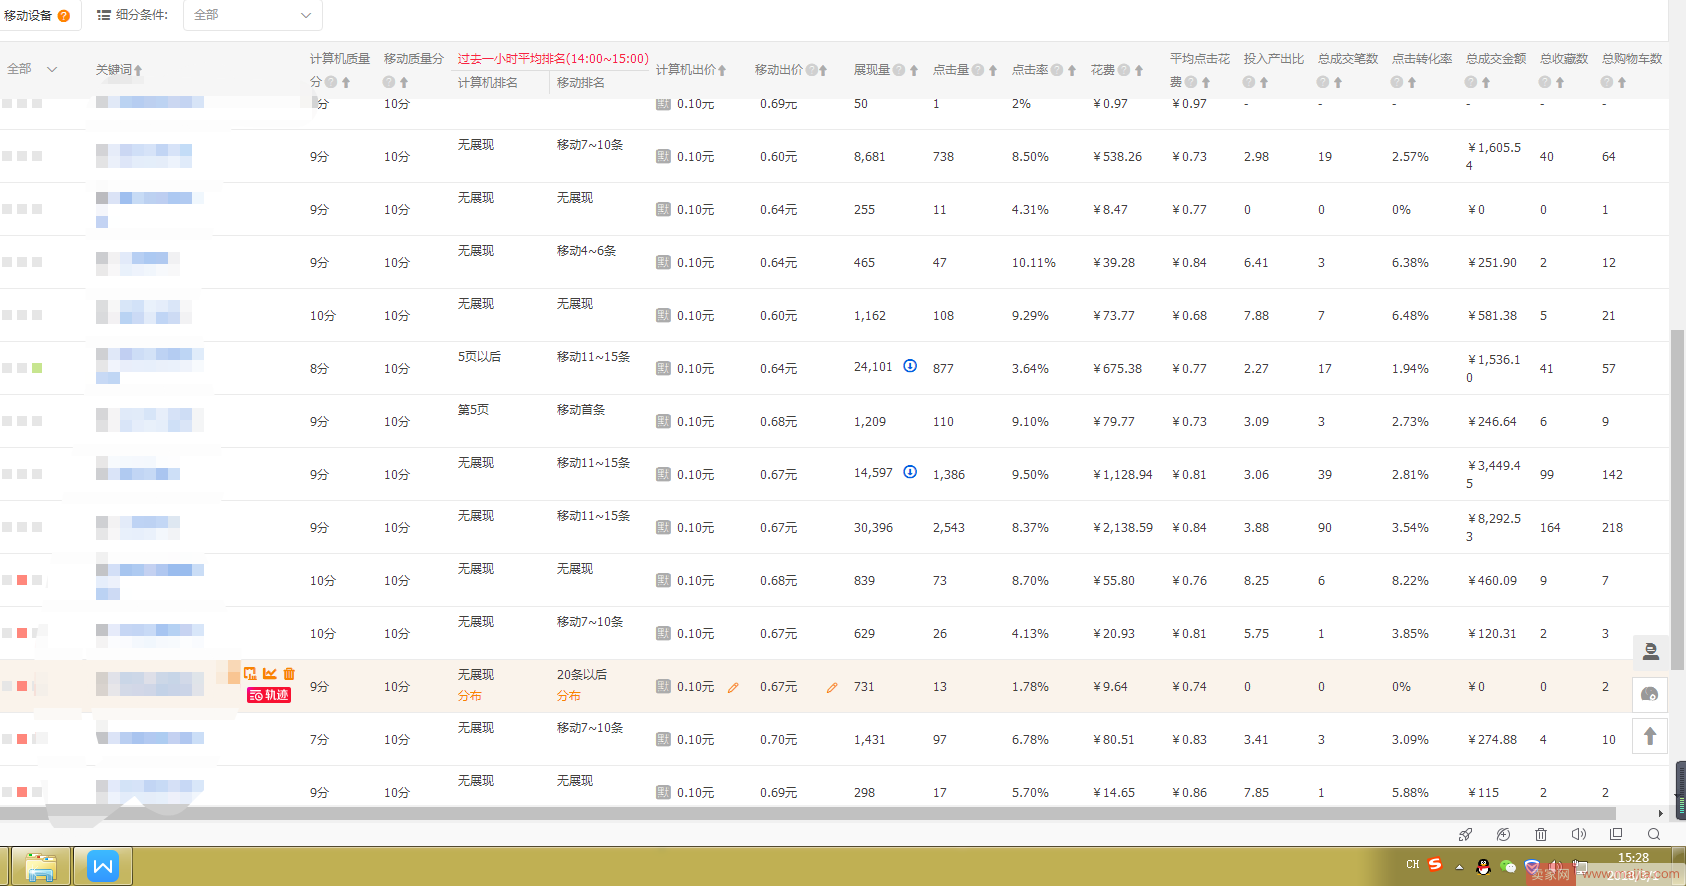The width and height of the screenshot is (1686, 886).
Task: Click horizontal scrollbar right arrow
Action: (1661, 814)
